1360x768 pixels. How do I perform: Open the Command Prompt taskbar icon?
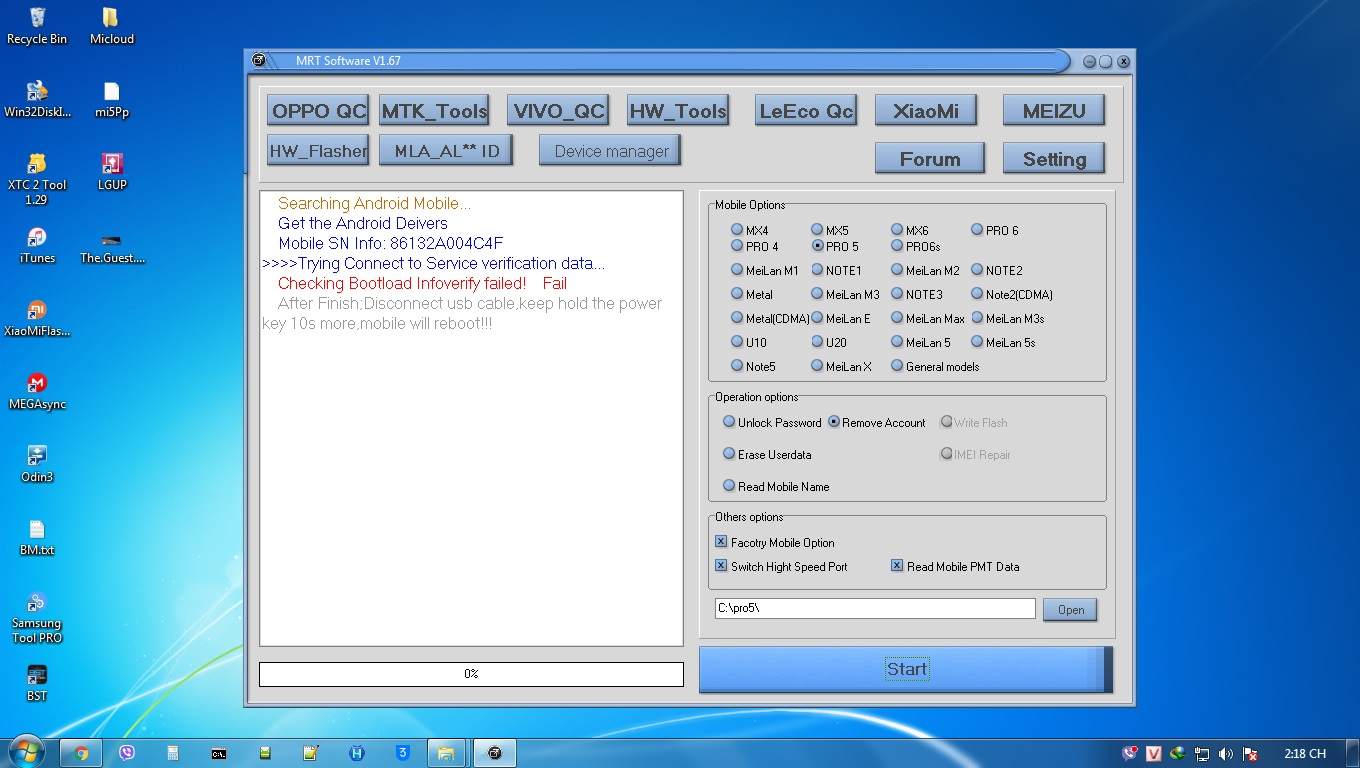pos(218,753)
